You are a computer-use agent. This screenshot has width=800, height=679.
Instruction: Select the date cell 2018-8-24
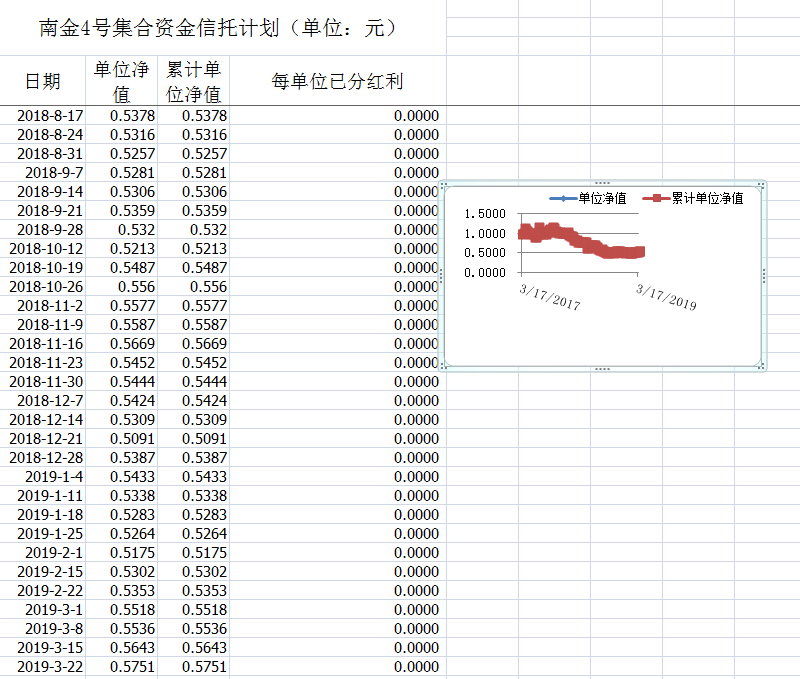[43, 135]
